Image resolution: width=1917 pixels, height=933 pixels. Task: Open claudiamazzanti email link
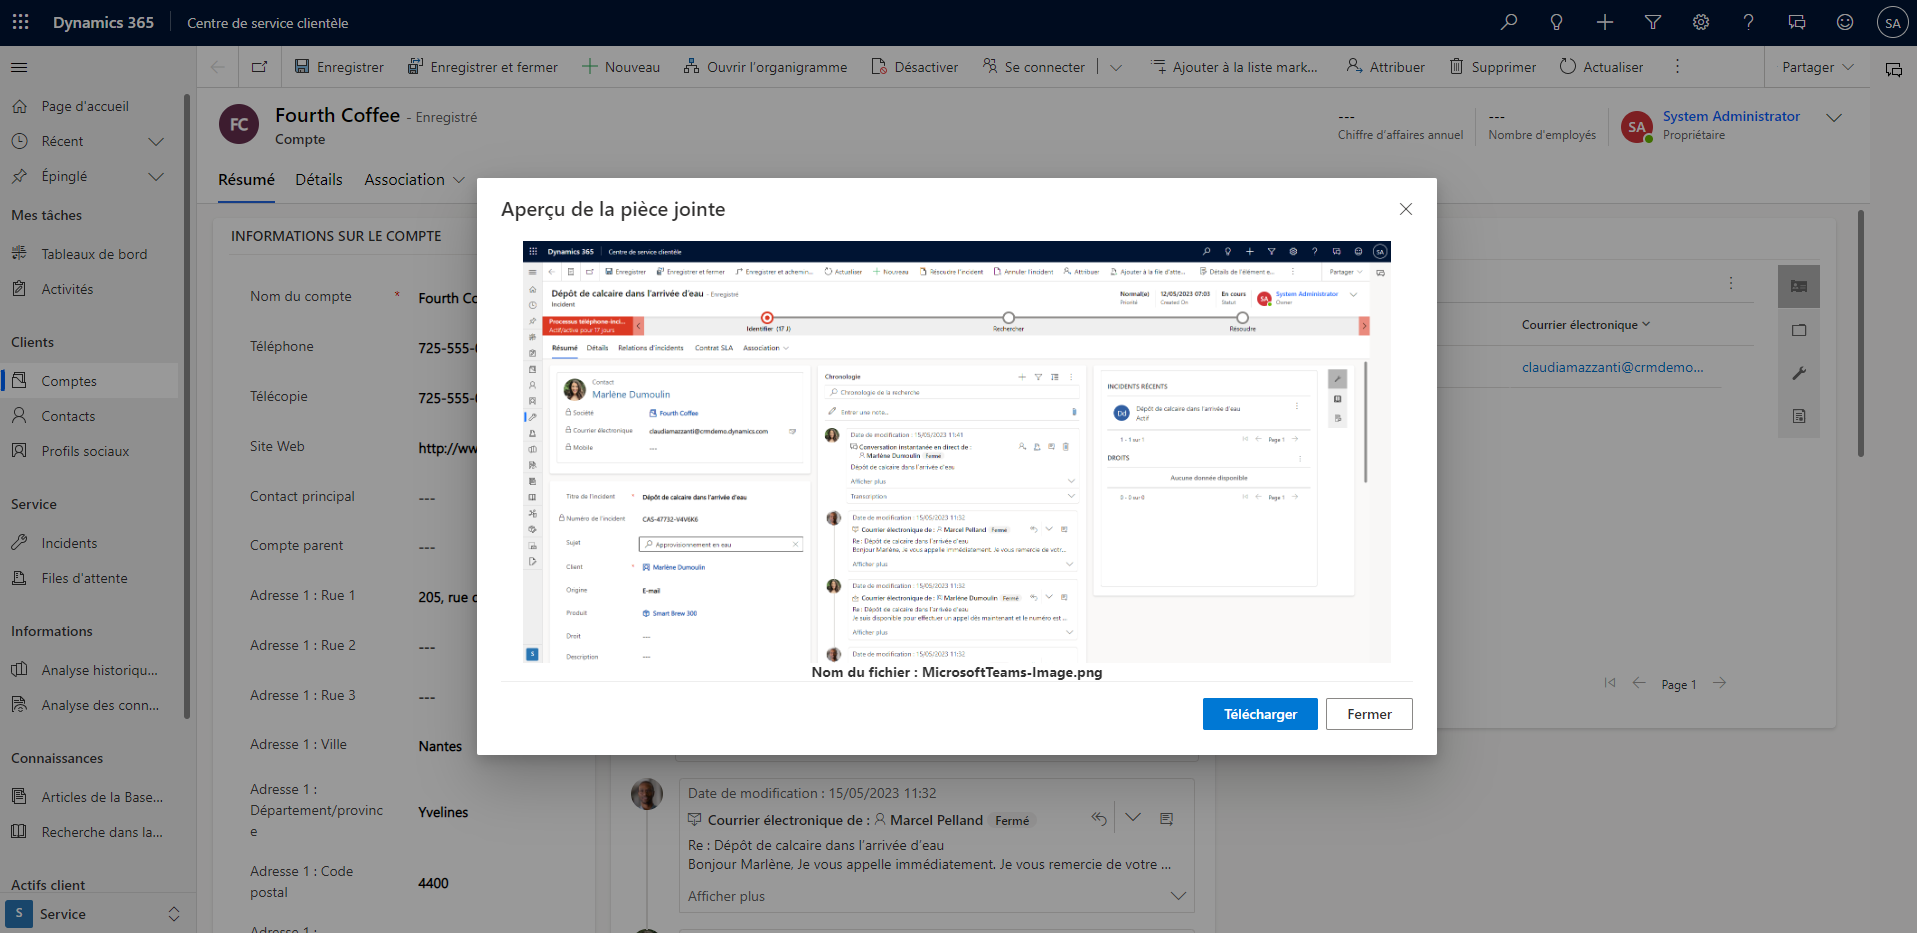coord(1612,367)
